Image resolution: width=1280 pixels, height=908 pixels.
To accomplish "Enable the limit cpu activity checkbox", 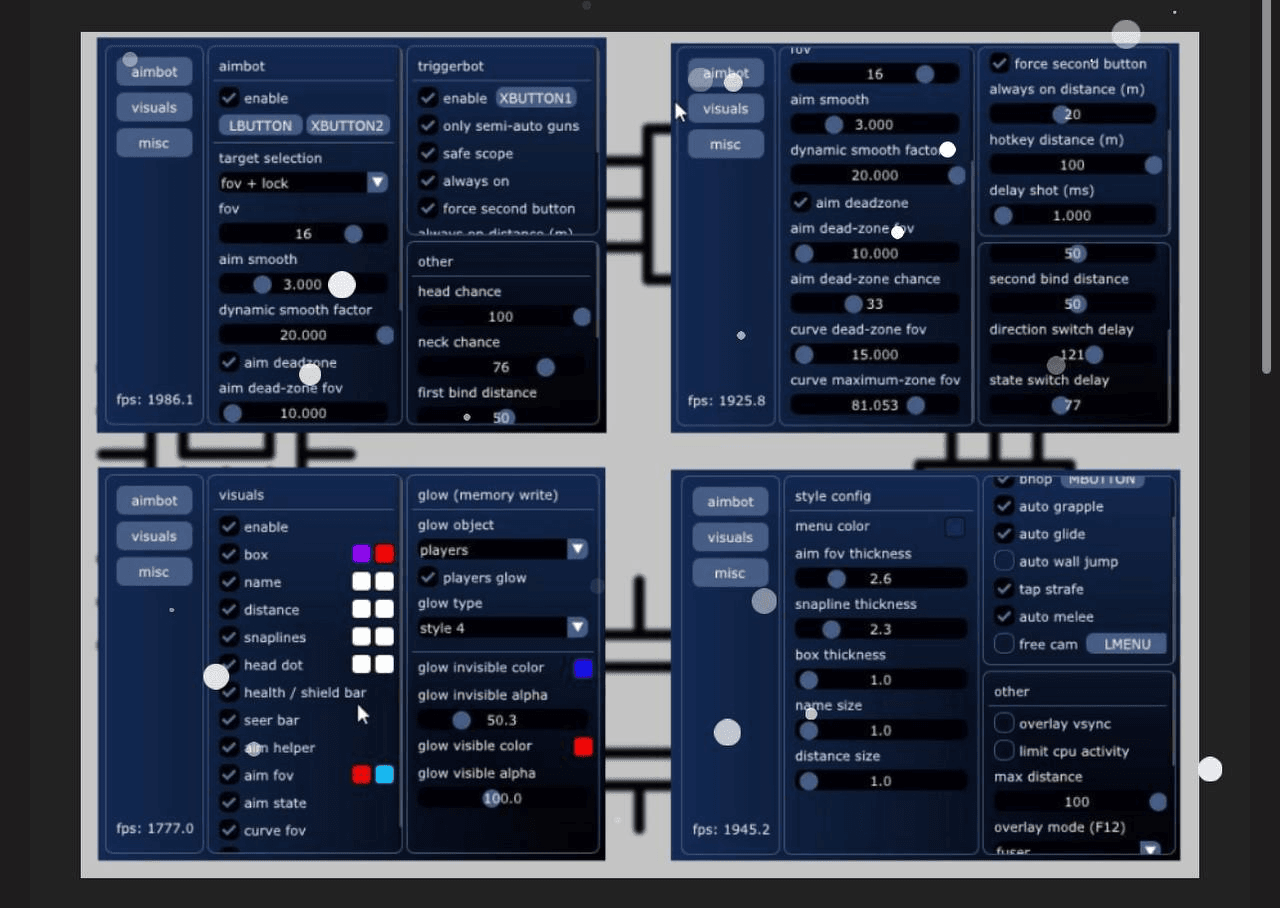I will pos(1004,751).
